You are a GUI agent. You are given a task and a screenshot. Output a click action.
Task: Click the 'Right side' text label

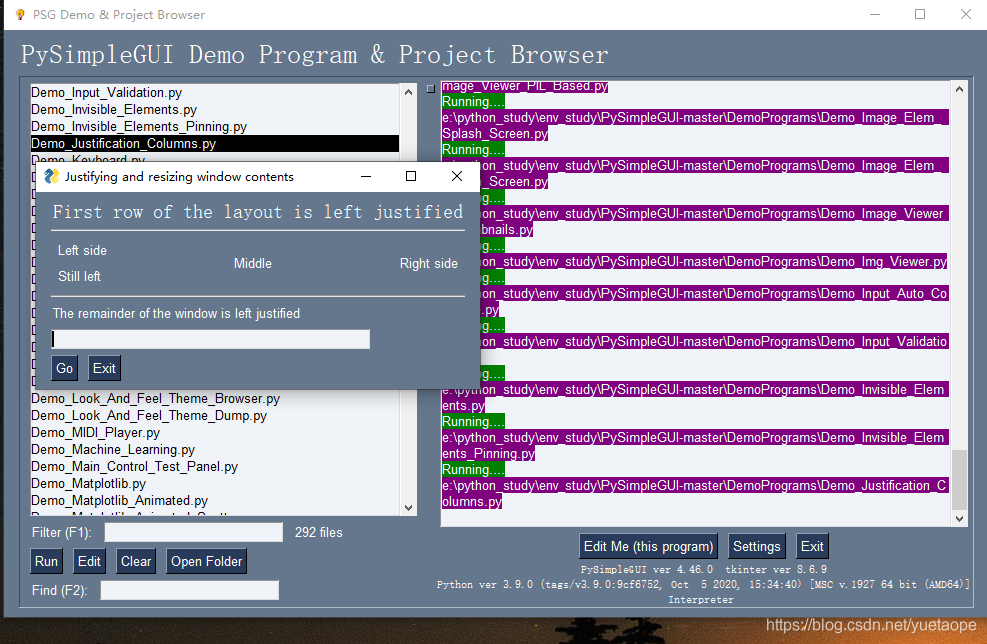point(429,264)
